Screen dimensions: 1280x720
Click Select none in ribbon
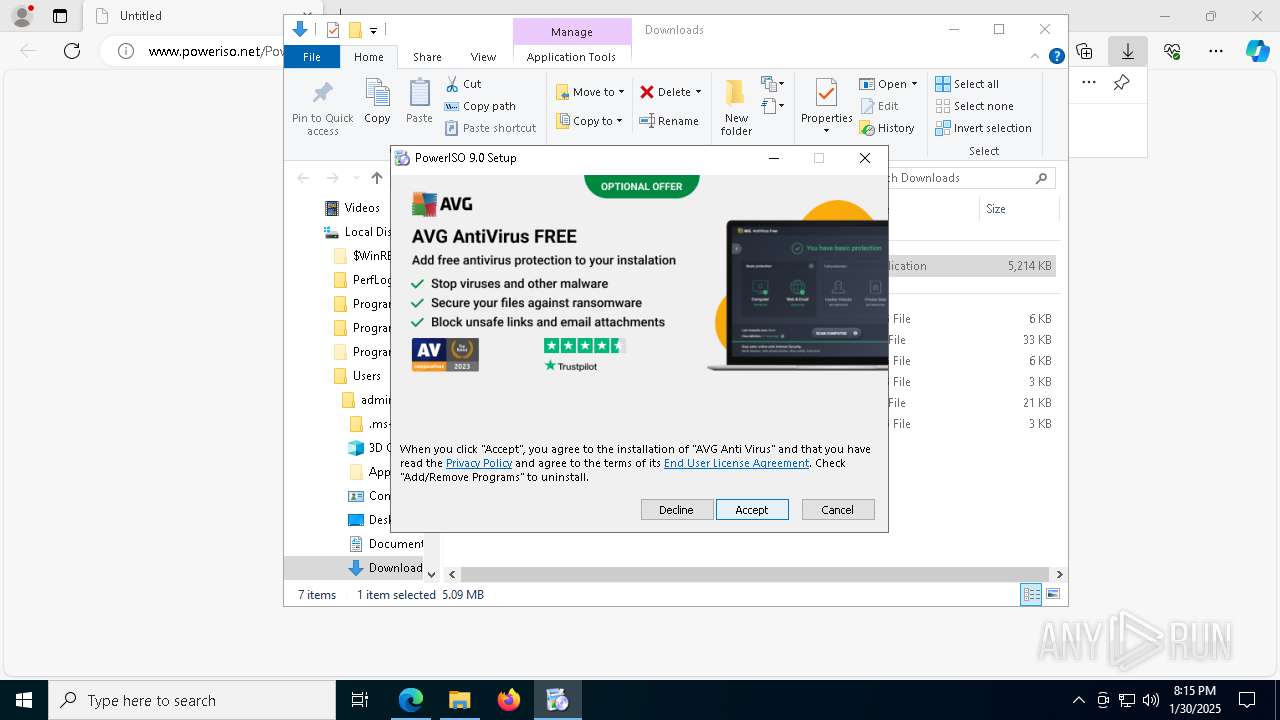(x=974, y=106)
